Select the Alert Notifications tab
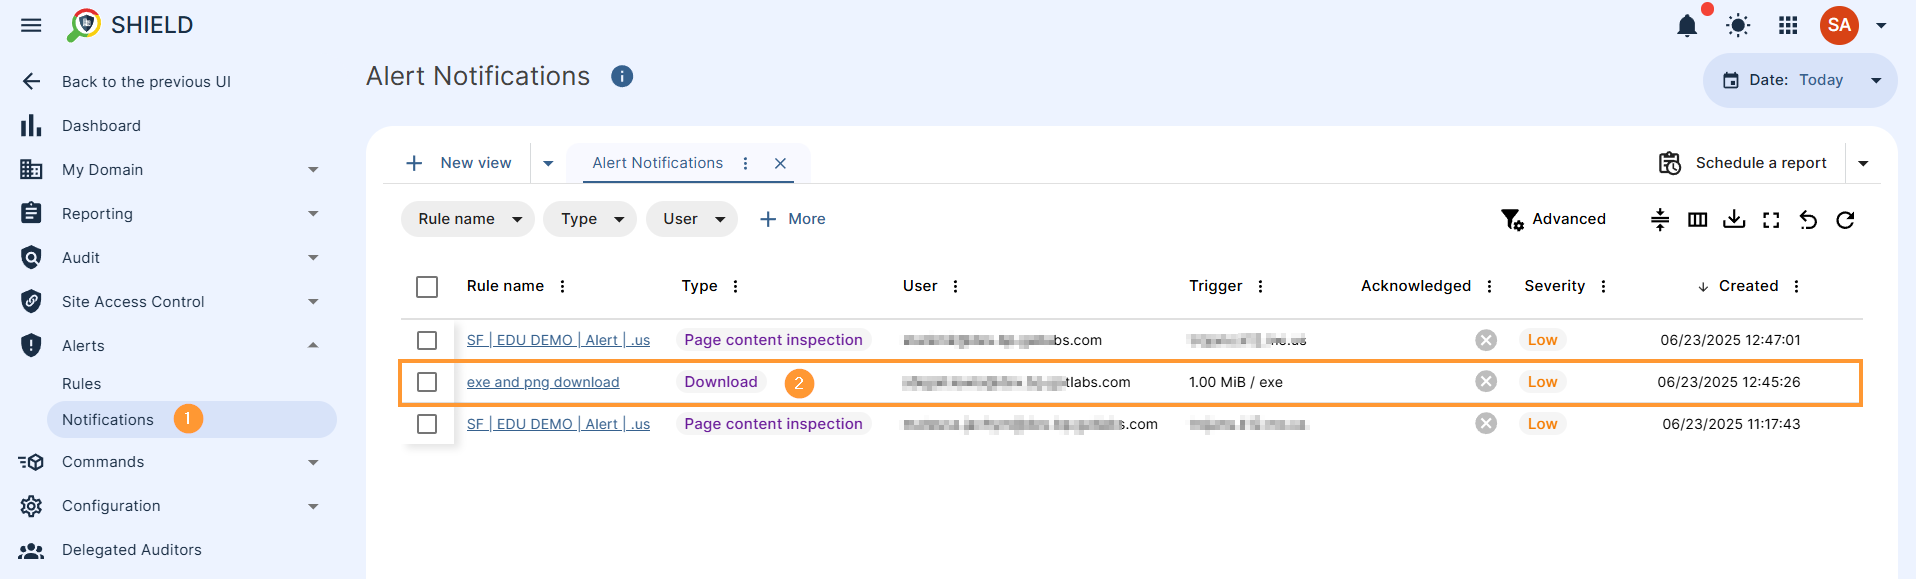This screenshot has height=579, width=1916. coord(657,163)
